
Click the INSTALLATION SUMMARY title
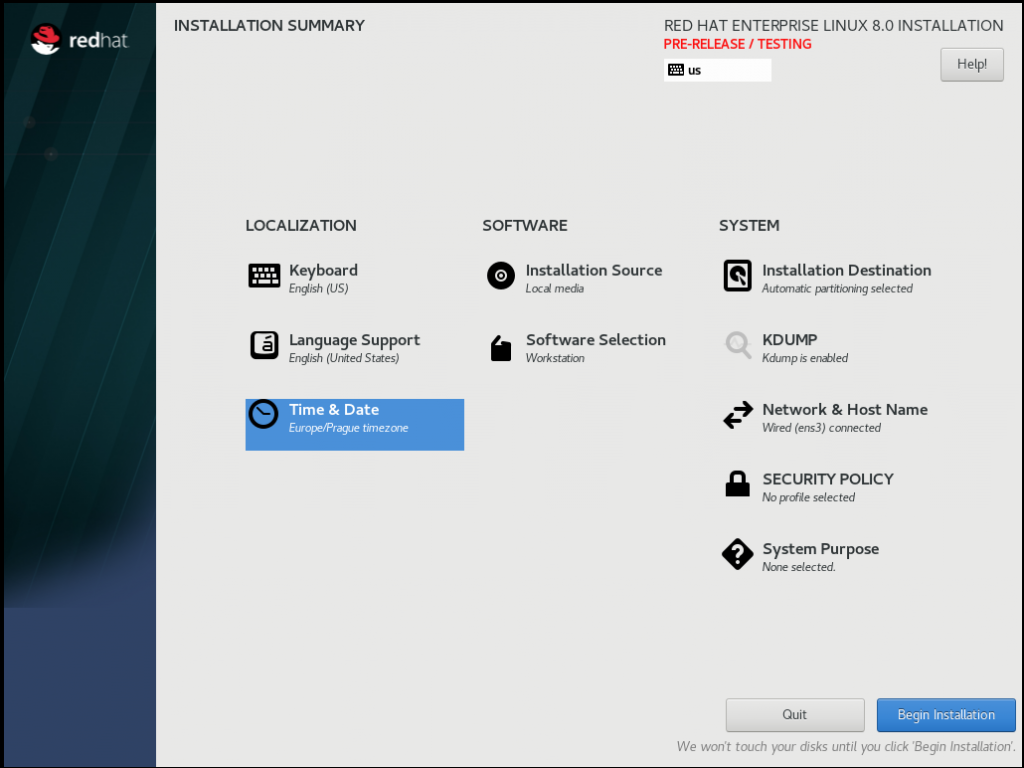tap(269, 25)
